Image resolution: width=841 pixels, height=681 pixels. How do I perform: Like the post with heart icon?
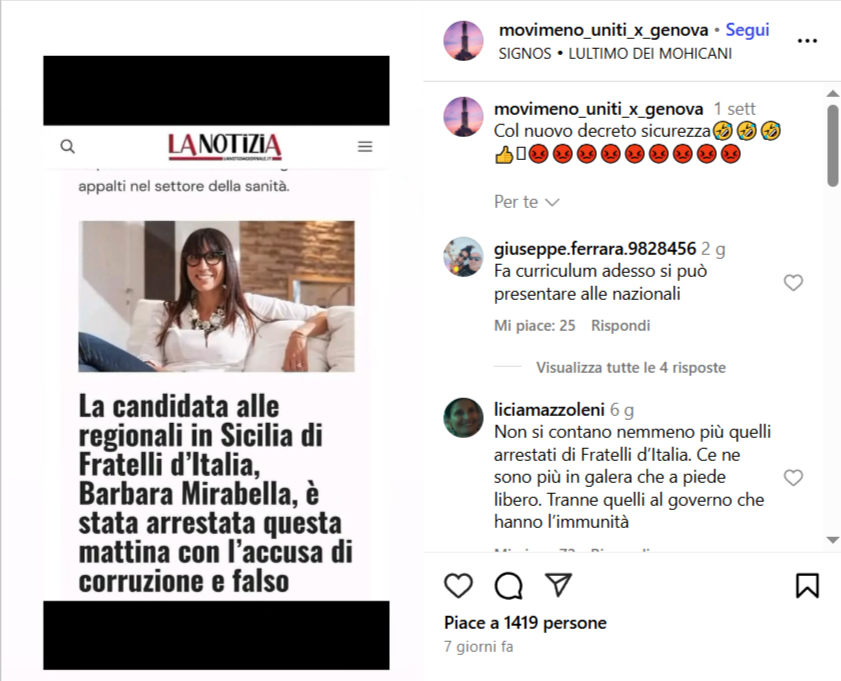[459, 585]
